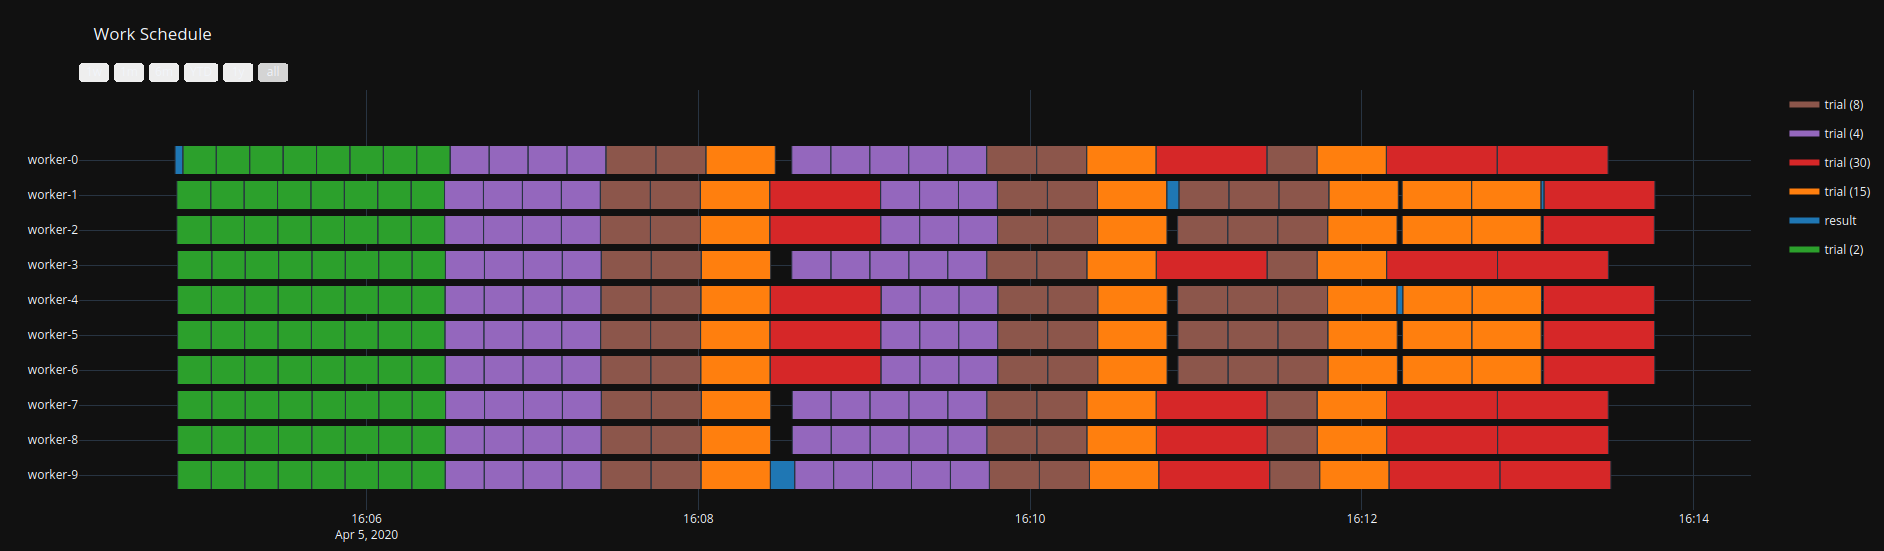The width and height of the screenshot is (1884, 551).
Task: Click the worker-0 row label
Action: (53, 160)
